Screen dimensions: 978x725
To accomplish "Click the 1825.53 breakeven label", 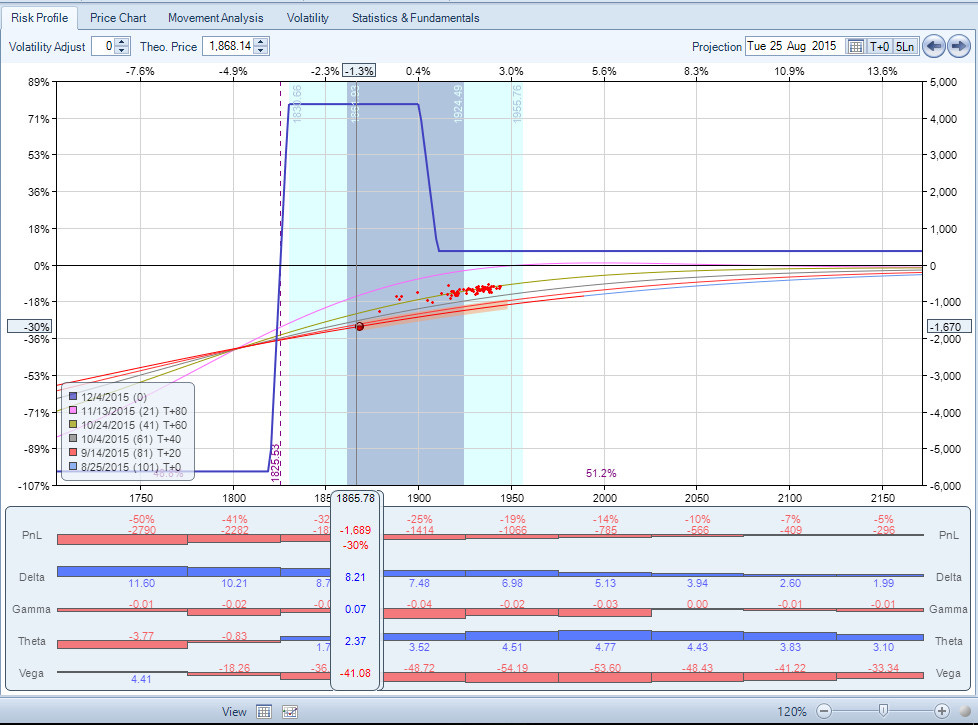I will tap(276, 462).
